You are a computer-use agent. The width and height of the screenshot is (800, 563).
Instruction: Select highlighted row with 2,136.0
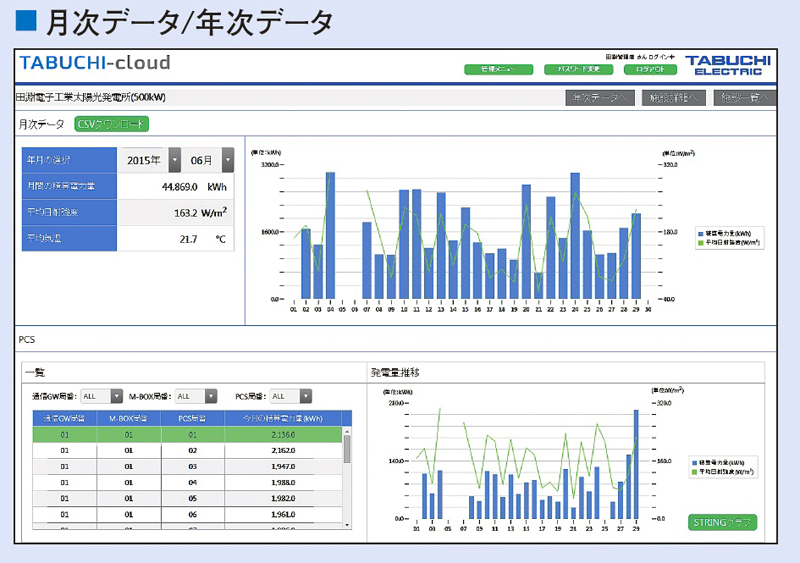[x=187, y=435]
